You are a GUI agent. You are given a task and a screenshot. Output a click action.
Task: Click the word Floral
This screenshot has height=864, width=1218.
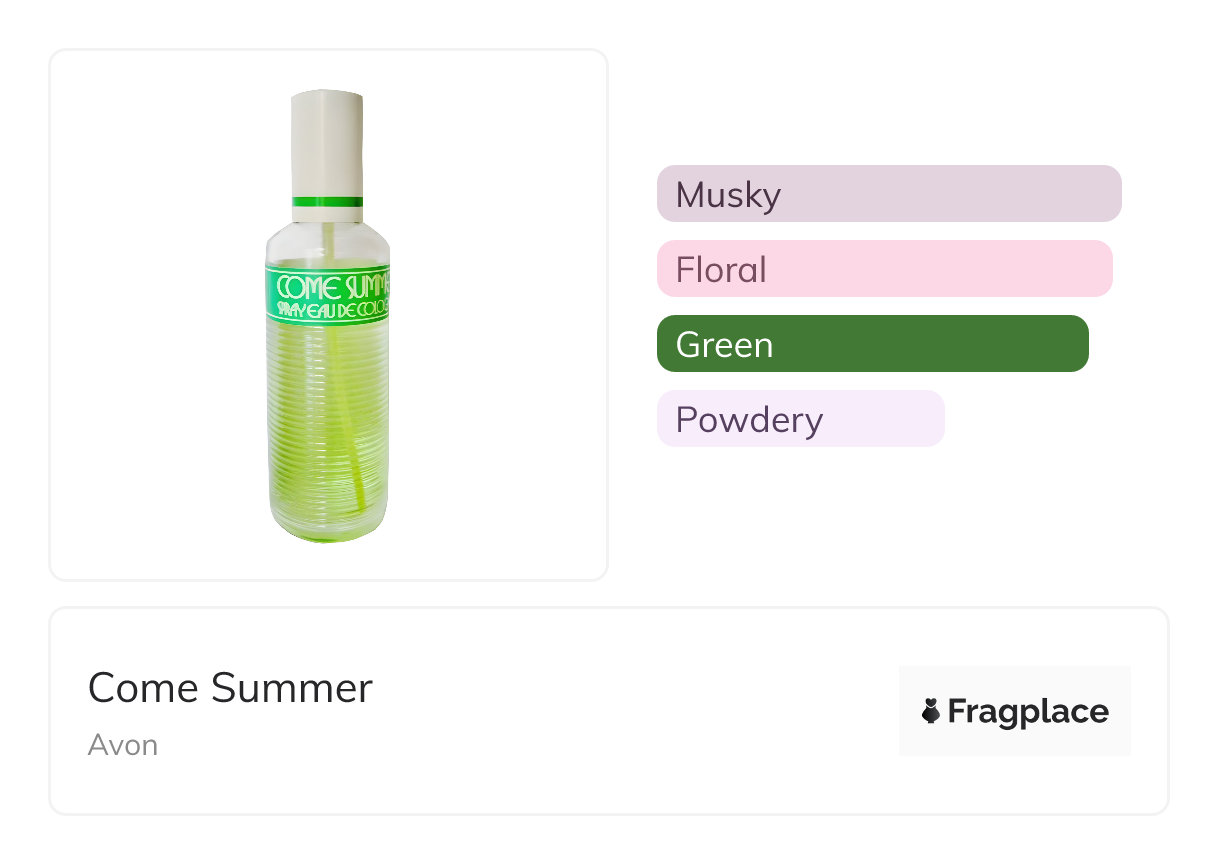720,269
